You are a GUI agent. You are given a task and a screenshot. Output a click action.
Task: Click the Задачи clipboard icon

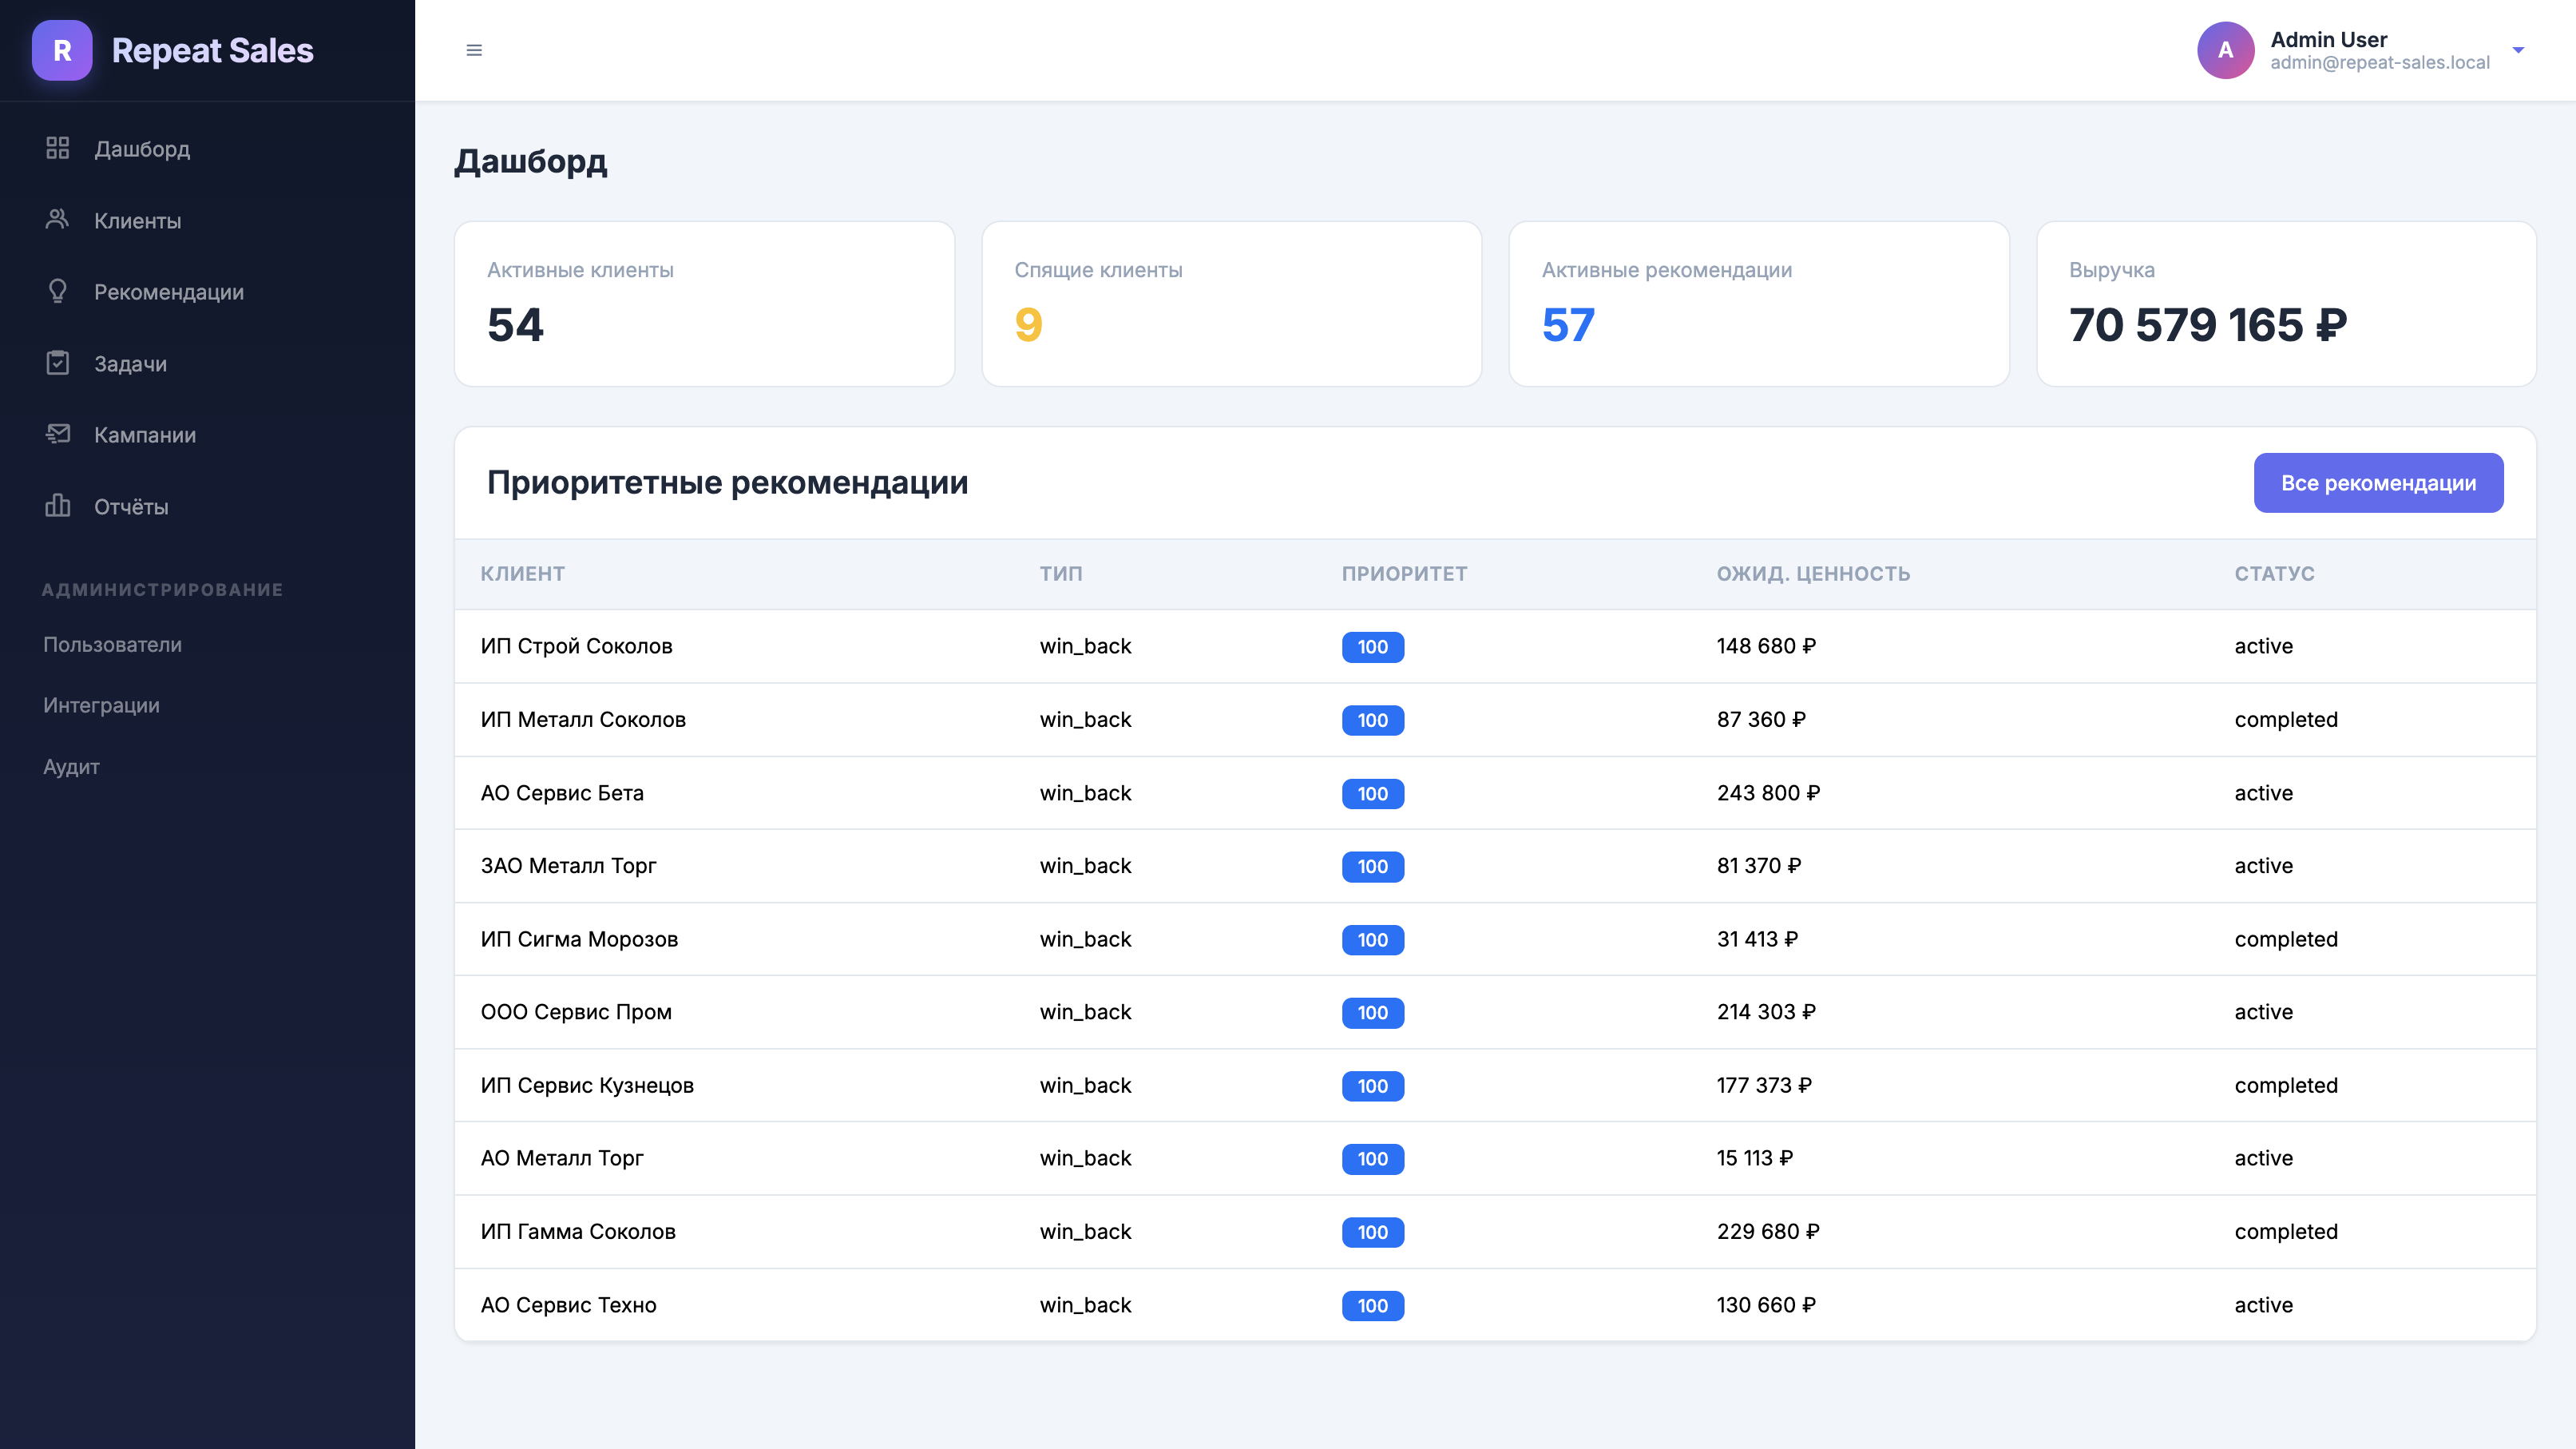tap(57, 362)
